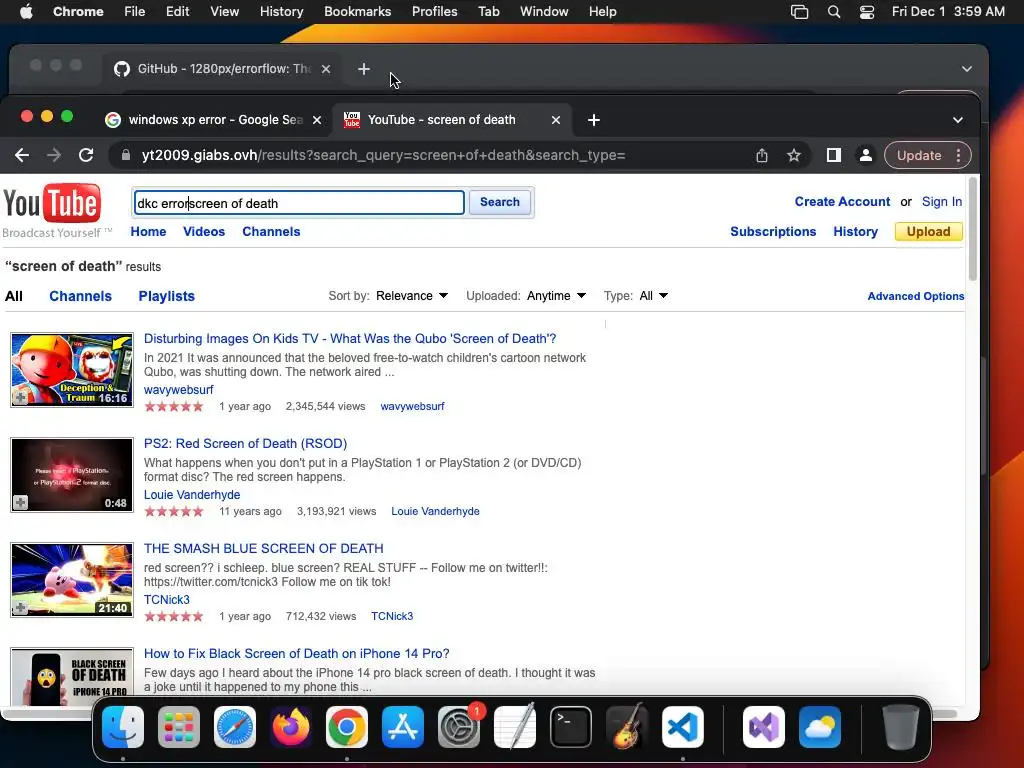
Task: Open the Chrome side panel icon
Action: [833, 155]
